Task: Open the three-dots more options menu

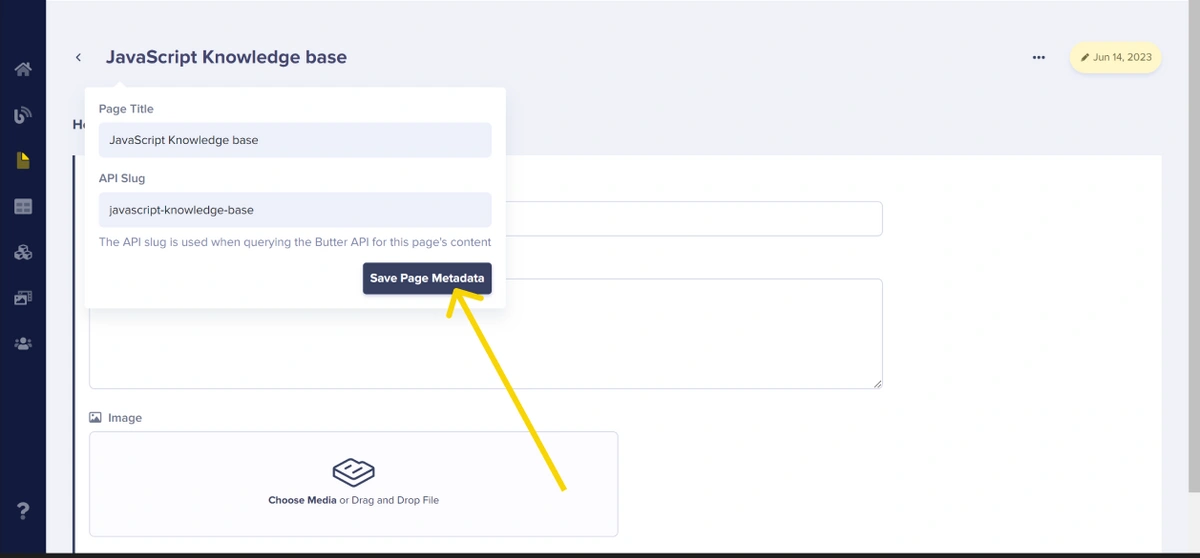Action: [x=1039, y=58]
